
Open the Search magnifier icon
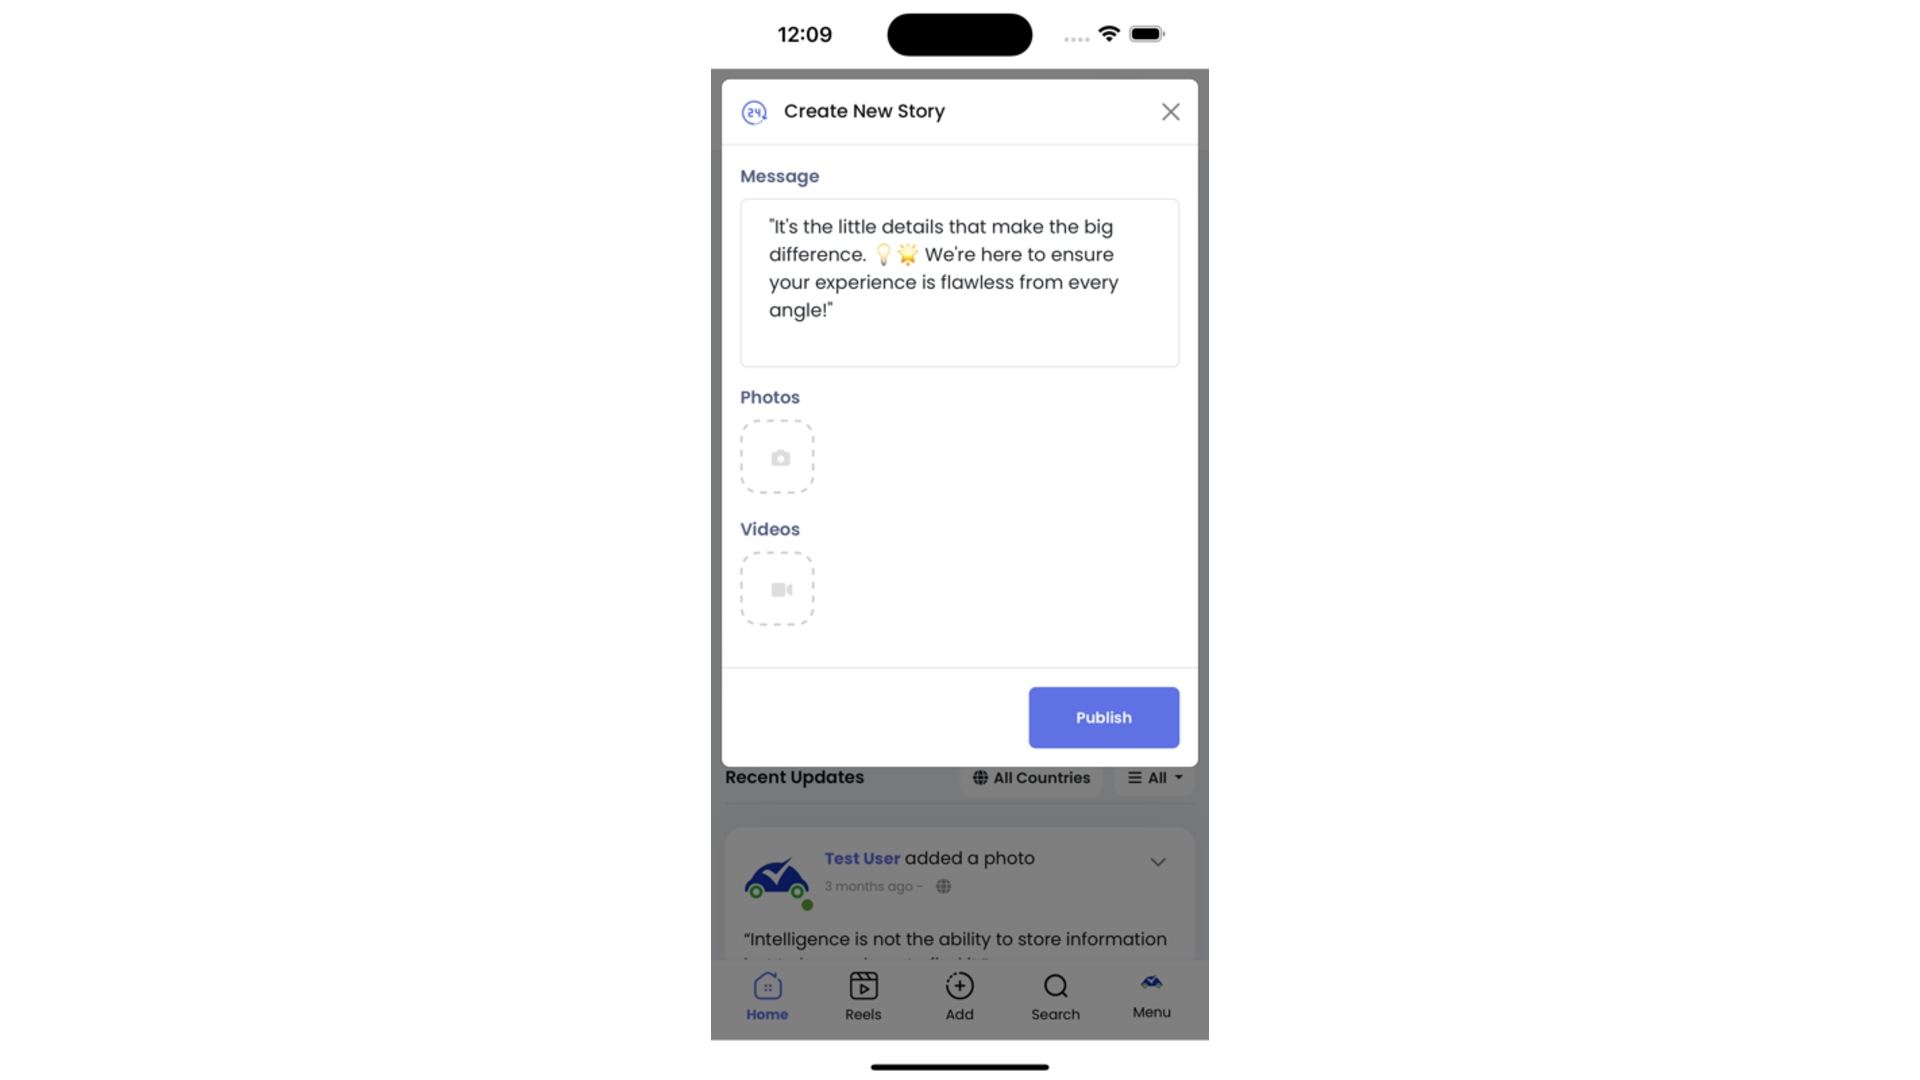point(1055,986)
